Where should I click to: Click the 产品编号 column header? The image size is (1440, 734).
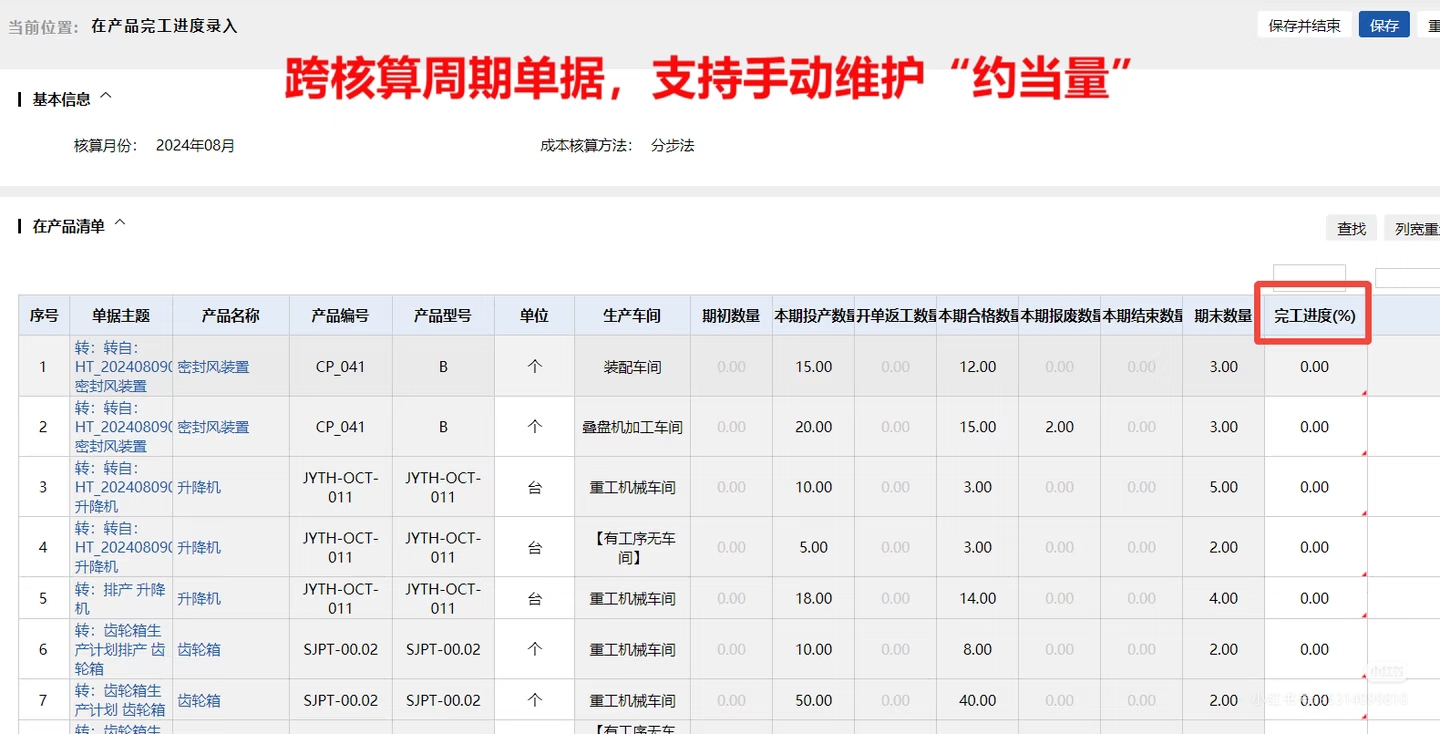[x=340, y=315]
